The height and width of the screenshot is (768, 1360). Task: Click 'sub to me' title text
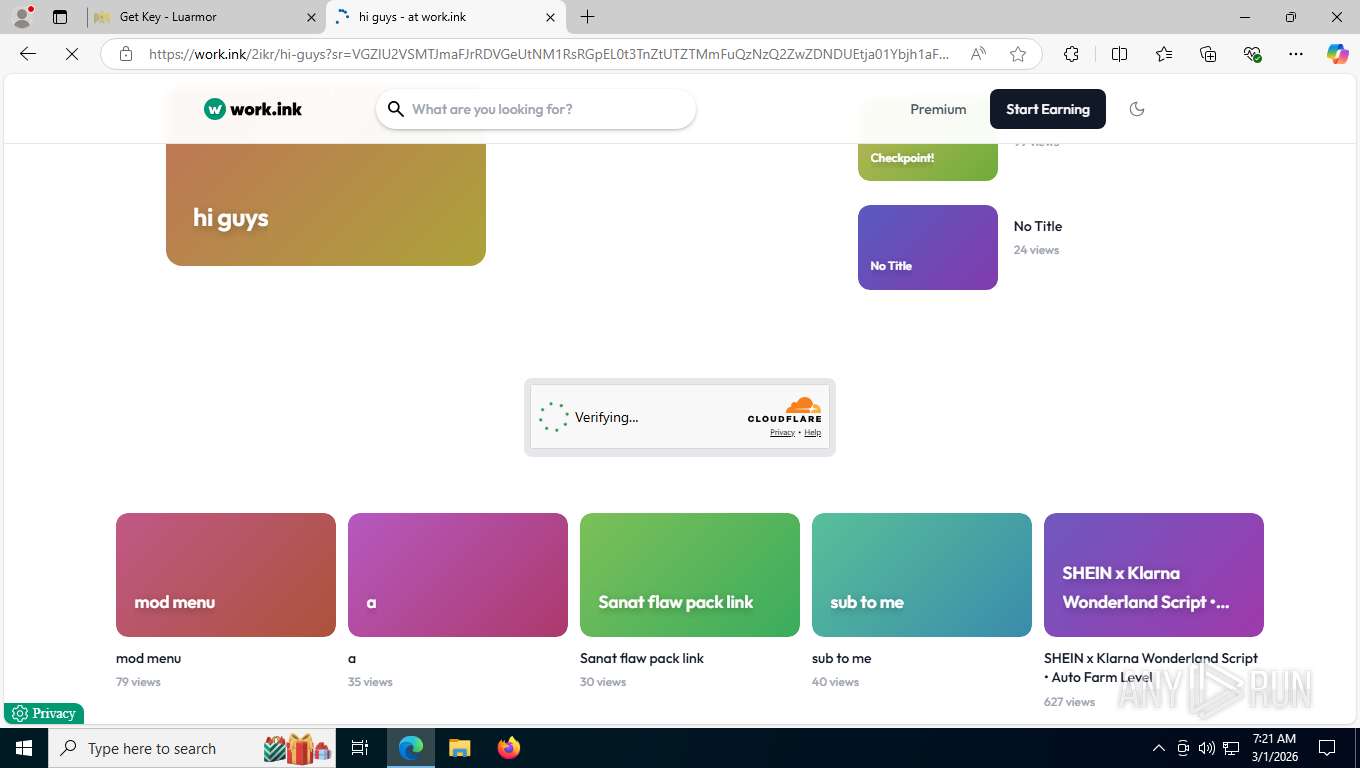841,658
